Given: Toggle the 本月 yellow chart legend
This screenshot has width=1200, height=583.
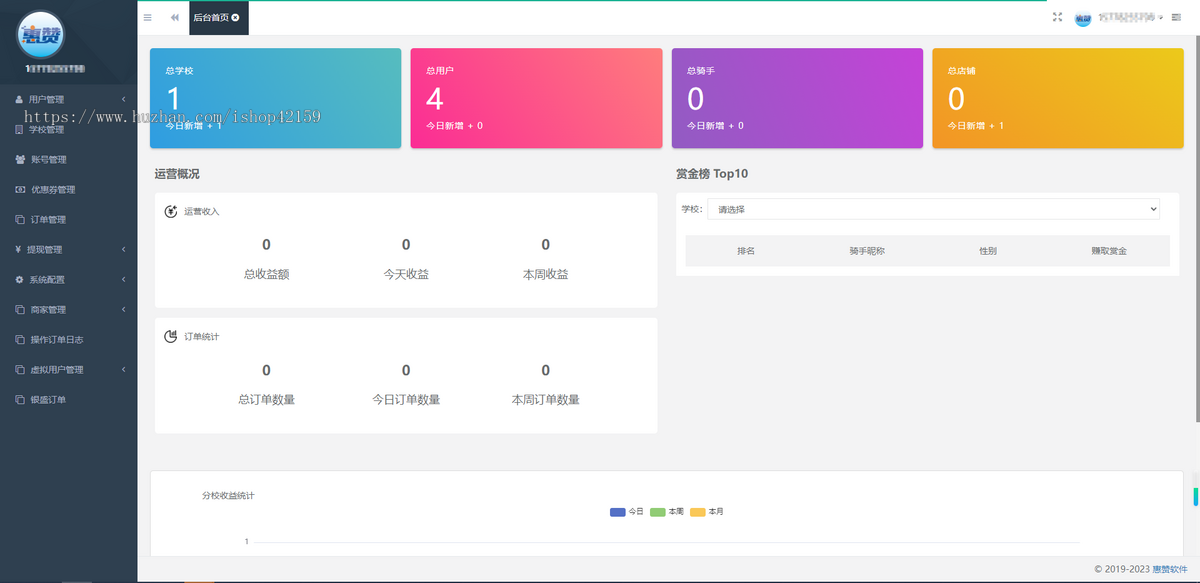Looking at the screenshot, I should 707,512.
